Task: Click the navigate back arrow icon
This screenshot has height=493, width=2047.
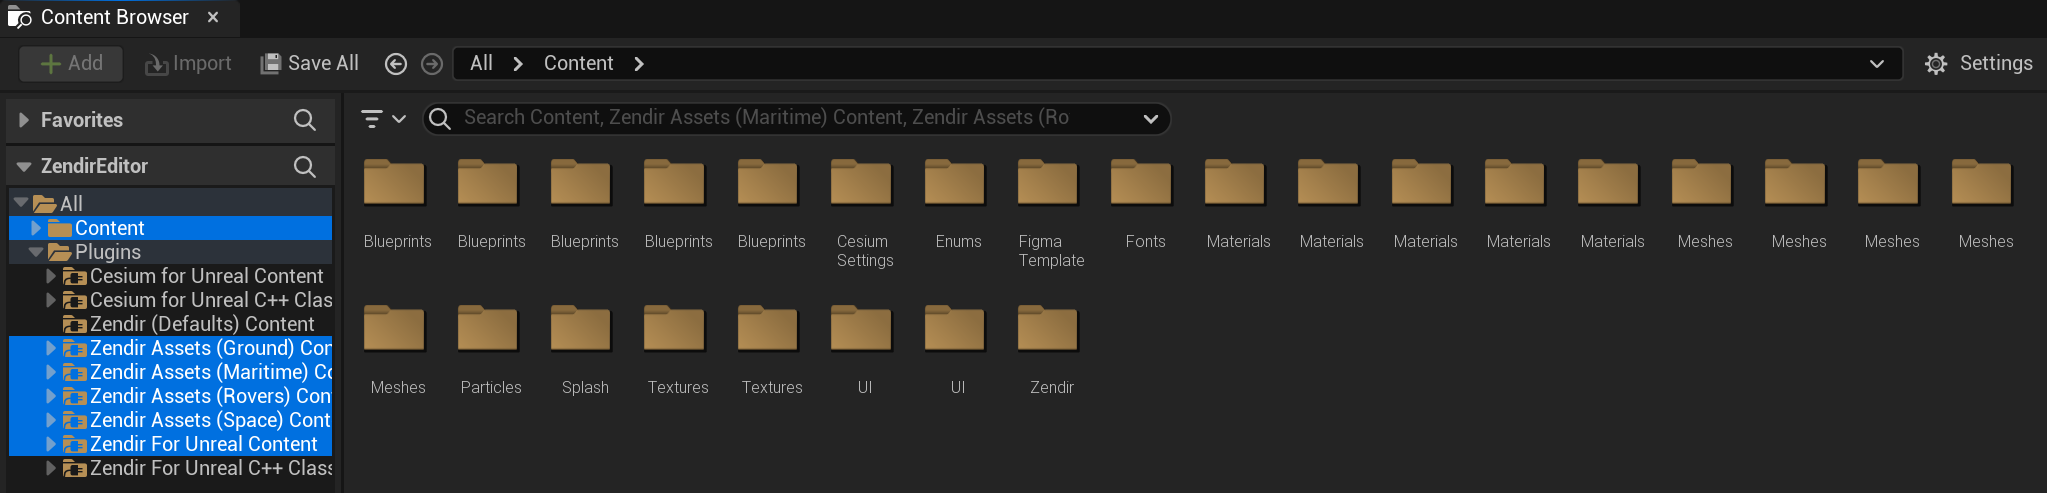Action: pos(396,64)
